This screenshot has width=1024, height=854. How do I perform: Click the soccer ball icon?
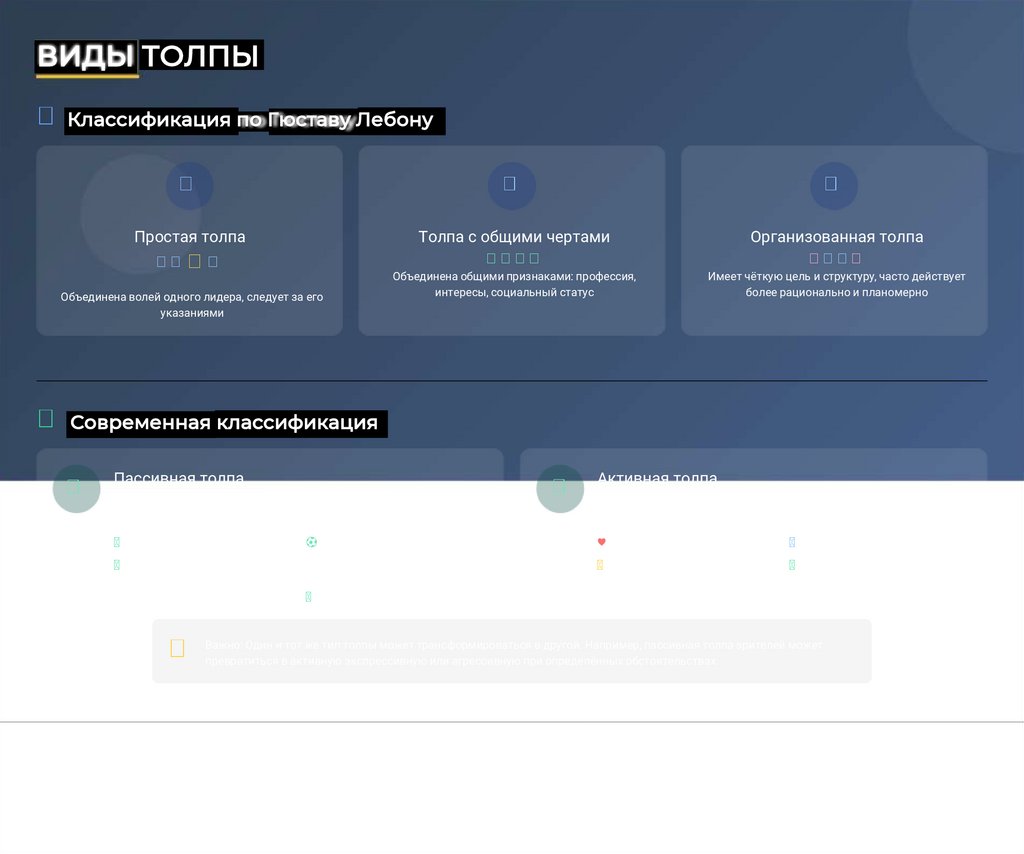(312, 542)
